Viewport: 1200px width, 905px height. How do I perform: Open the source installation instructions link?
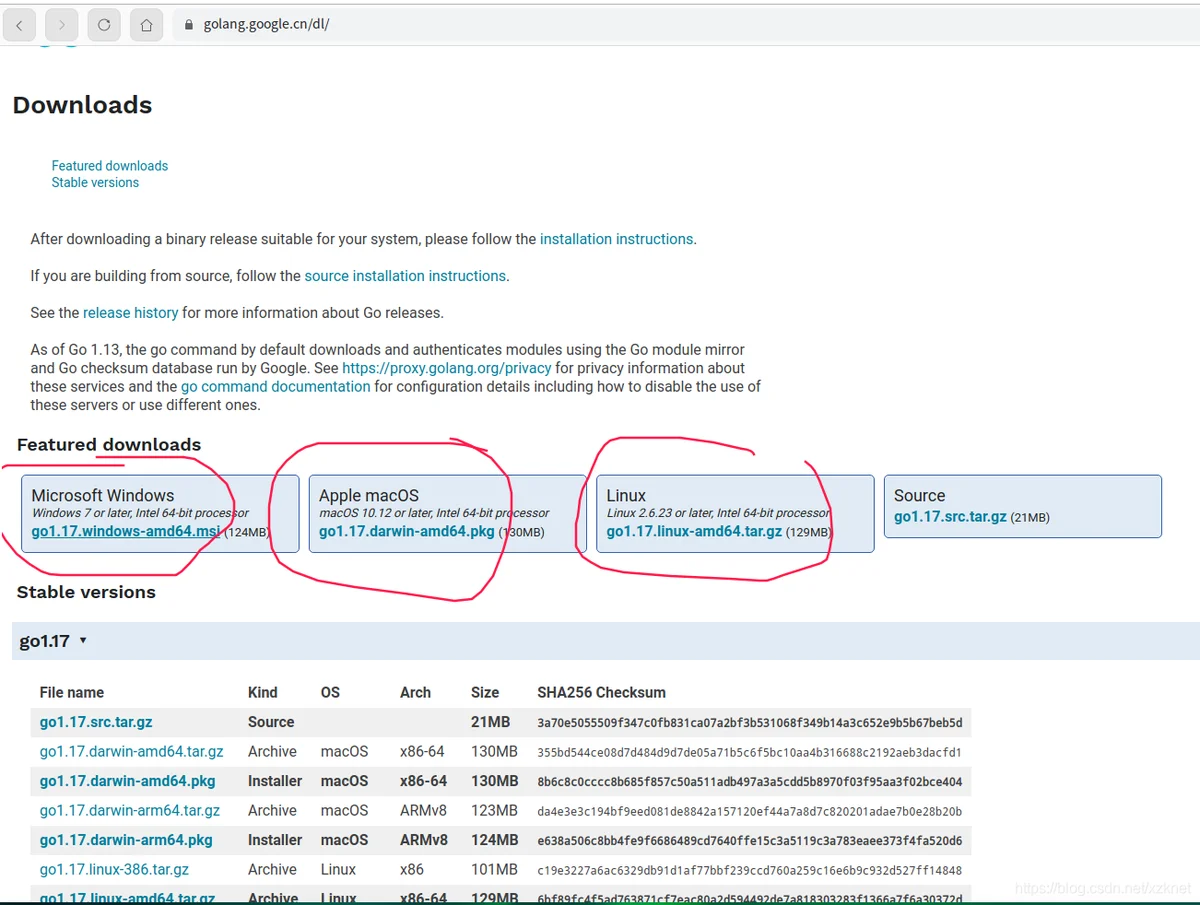[405, 276]
